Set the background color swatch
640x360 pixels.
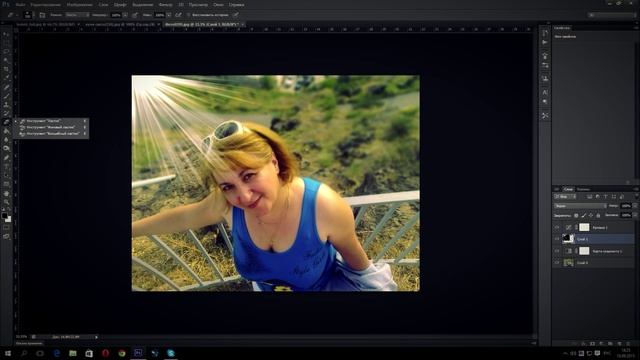[x=8, y=219]
